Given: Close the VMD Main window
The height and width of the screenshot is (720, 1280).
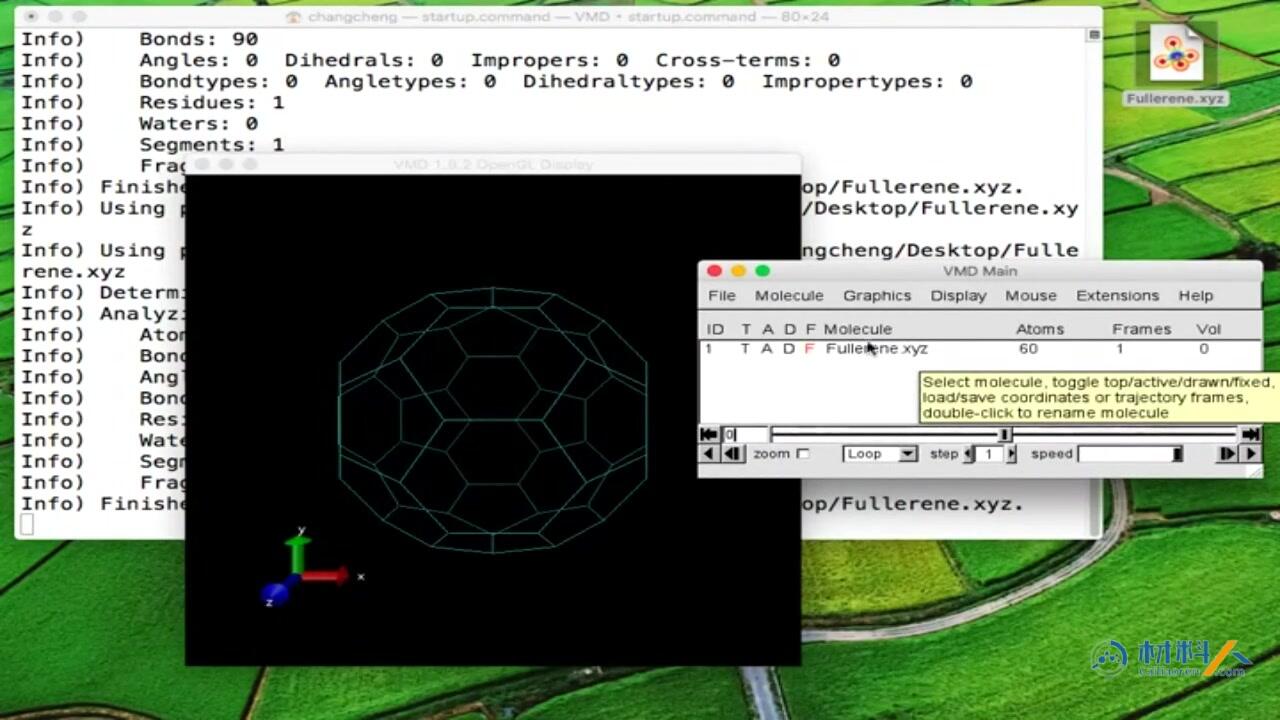Looking at the screenshot, I should click(714, 271).
